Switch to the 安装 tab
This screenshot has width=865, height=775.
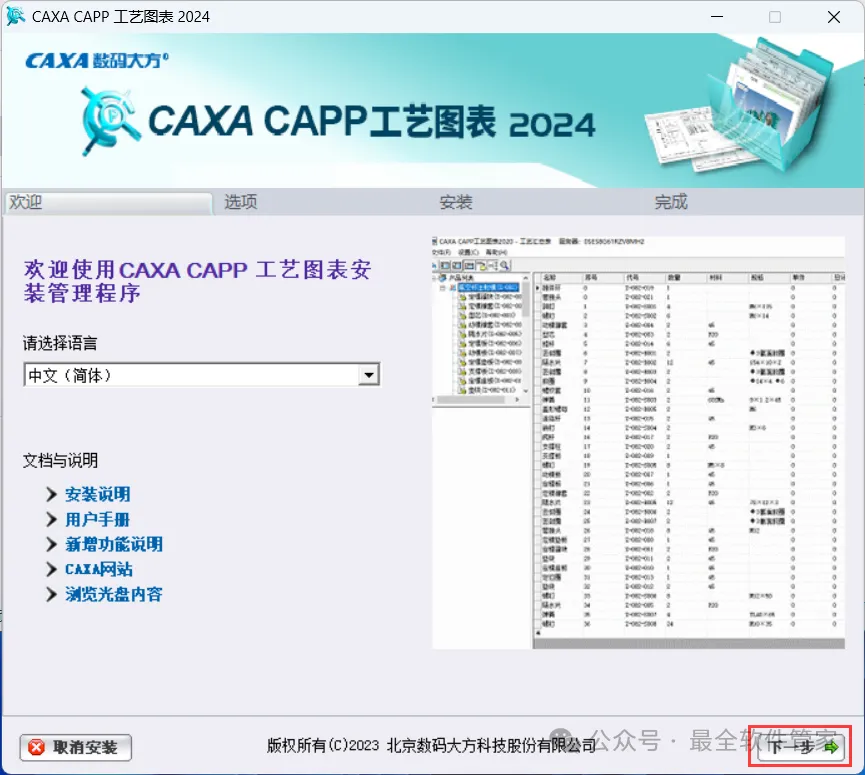click(456, 202)
